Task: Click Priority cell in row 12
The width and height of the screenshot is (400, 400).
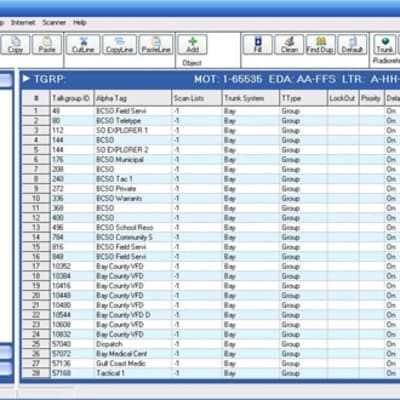Action: (x=371, y=218)
